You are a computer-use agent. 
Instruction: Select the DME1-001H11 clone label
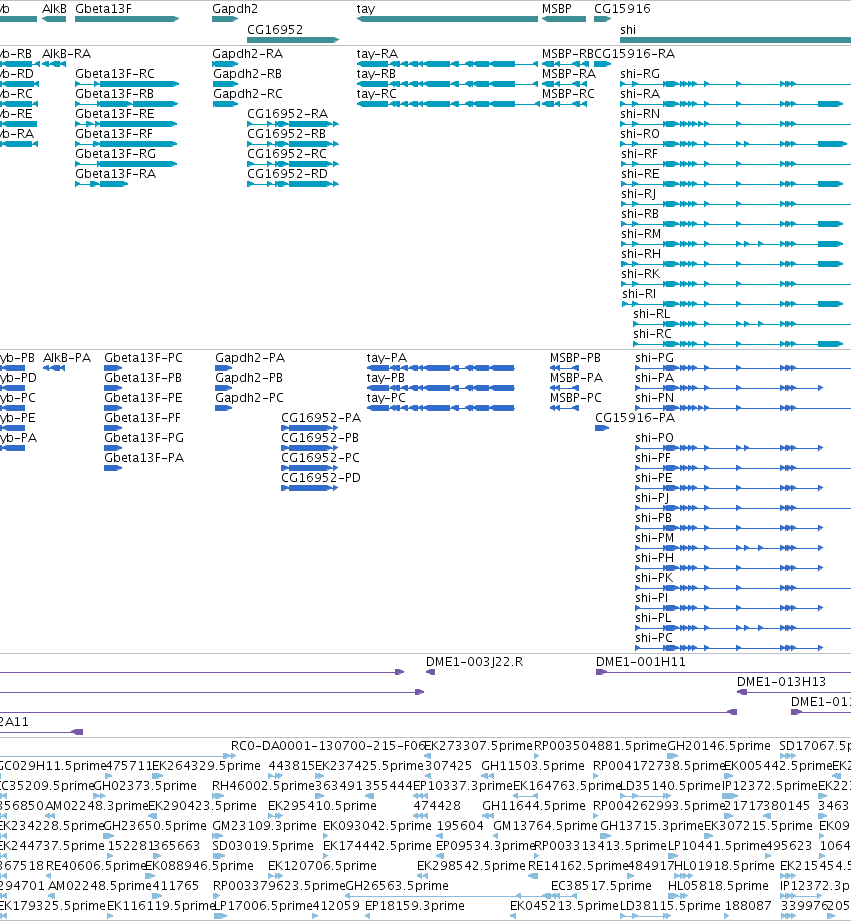coord(641,662)
